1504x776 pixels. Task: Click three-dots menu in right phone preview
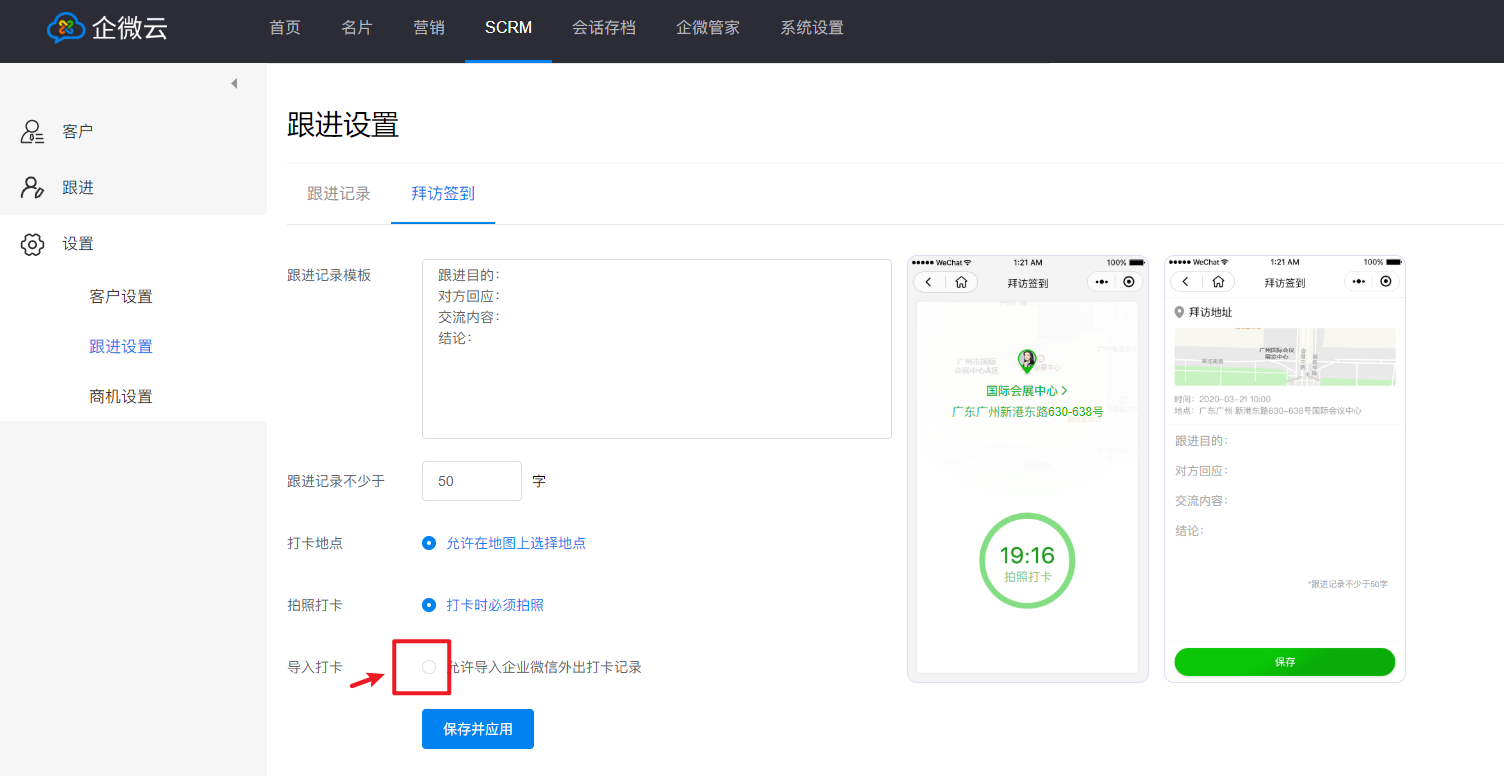pyautogui.click(x=1358, y=282)
